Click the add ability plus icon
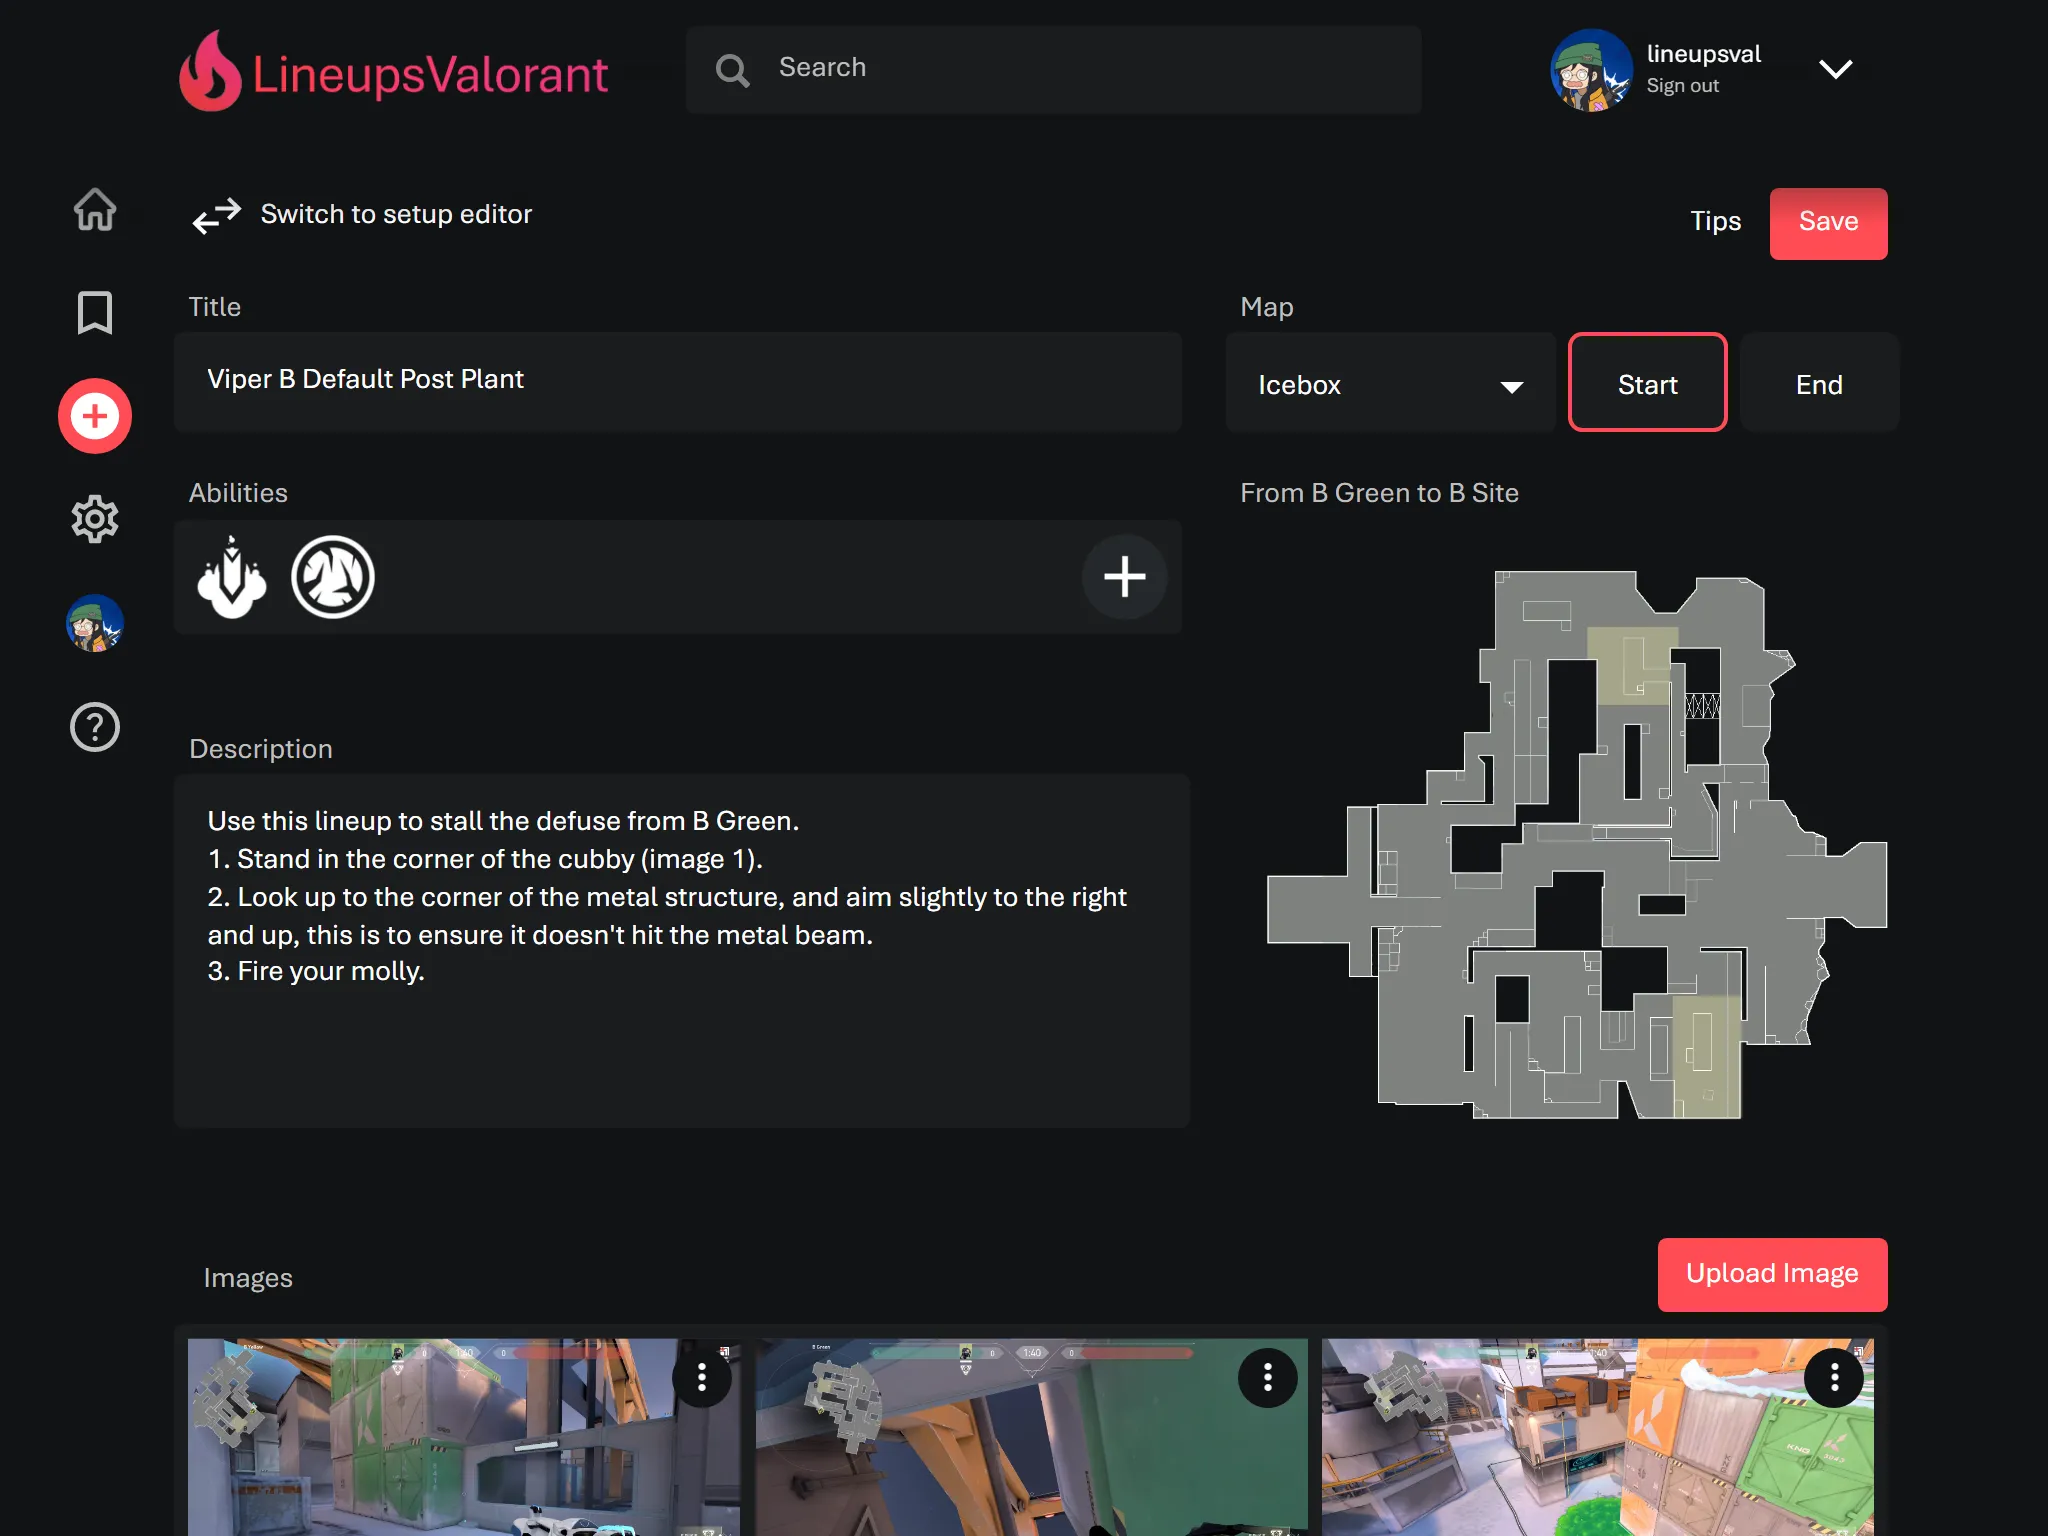This screenshot has width=2048, height=1536. pyautogui.click(x=1122, y=576)
